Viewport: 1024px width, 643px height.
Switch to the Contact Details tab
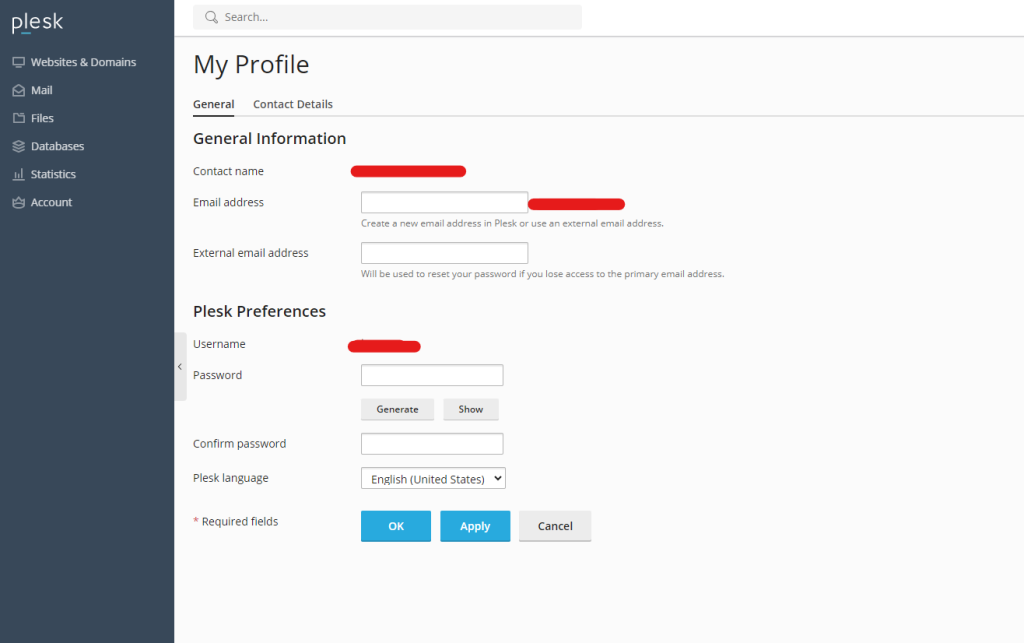pos(293,104)
